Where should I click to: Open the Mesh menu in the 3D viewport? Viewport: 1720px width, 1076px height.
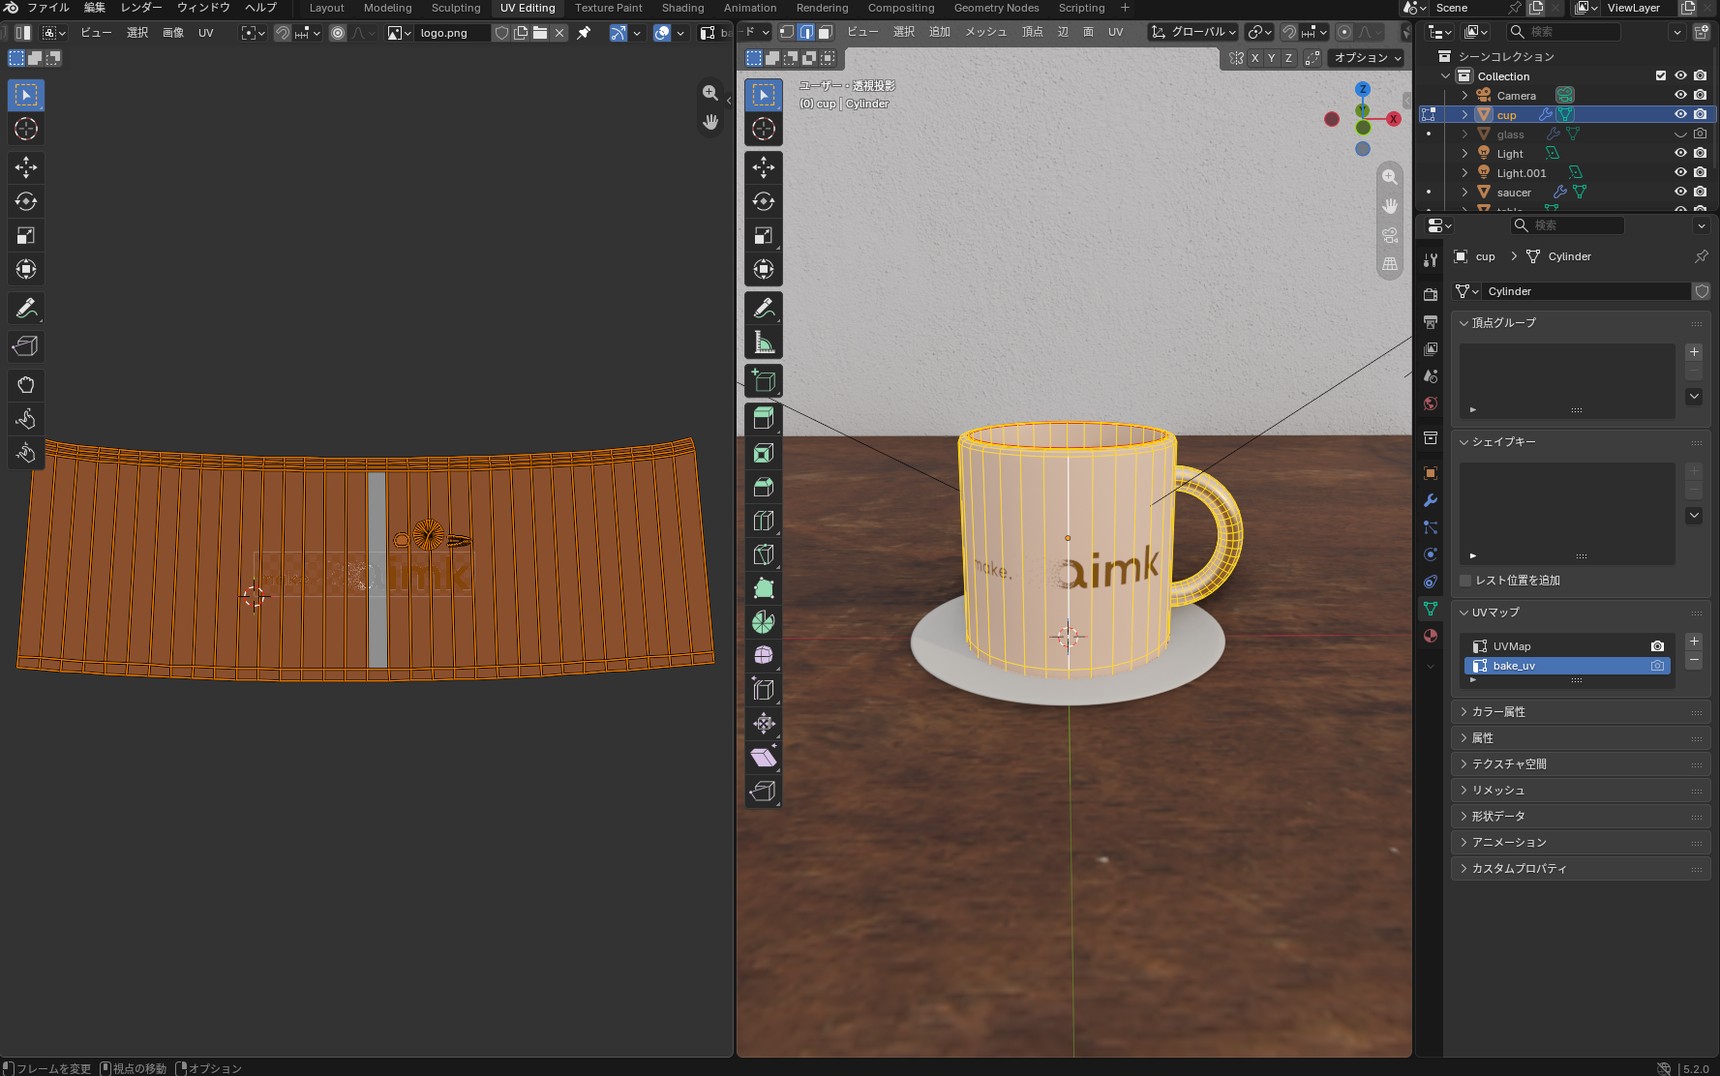[986, 32]
